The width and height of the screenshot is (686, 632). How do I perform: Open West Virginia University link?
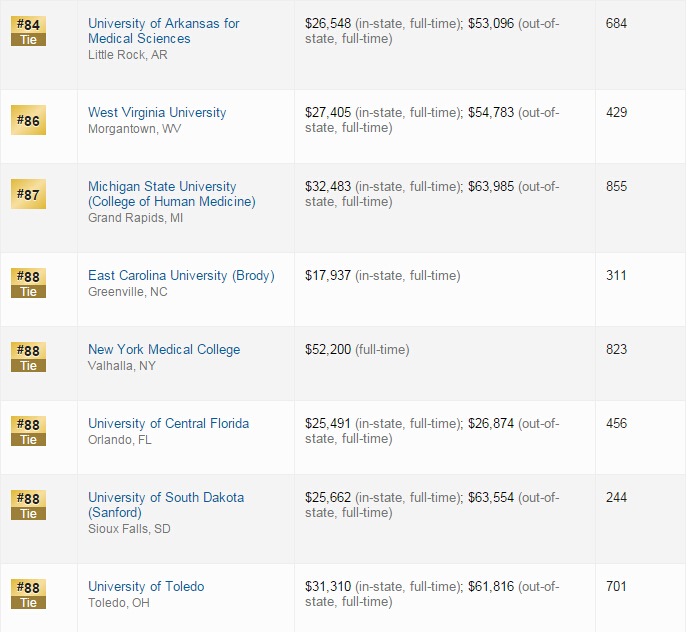point(157,112)
